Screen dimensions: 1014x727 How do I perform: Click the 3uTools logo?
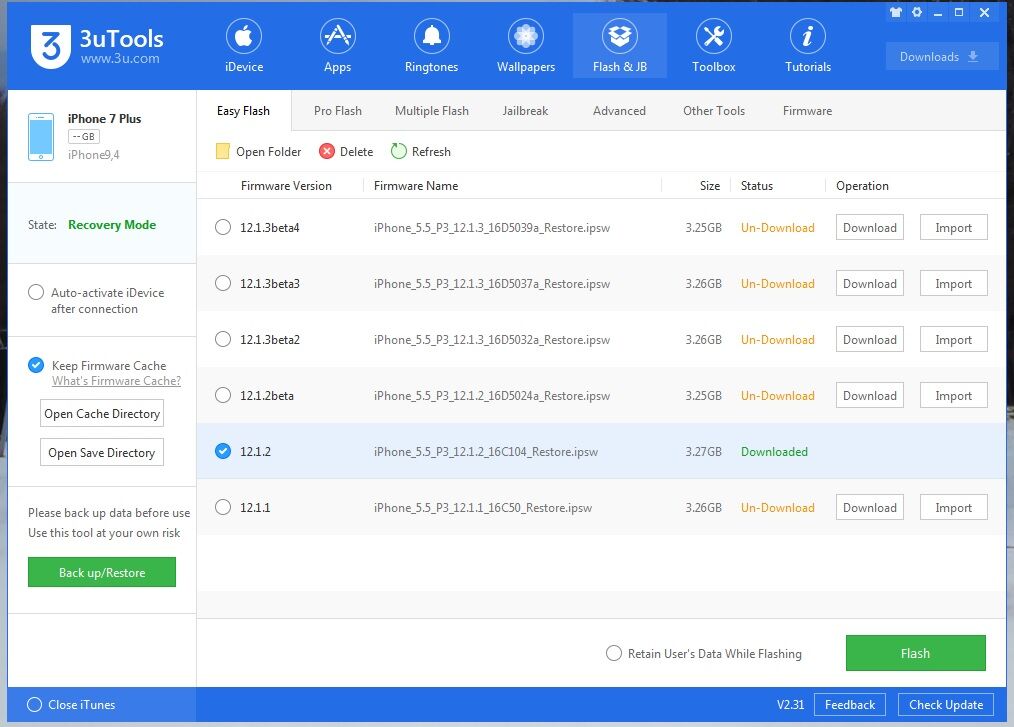coord(97,47)
